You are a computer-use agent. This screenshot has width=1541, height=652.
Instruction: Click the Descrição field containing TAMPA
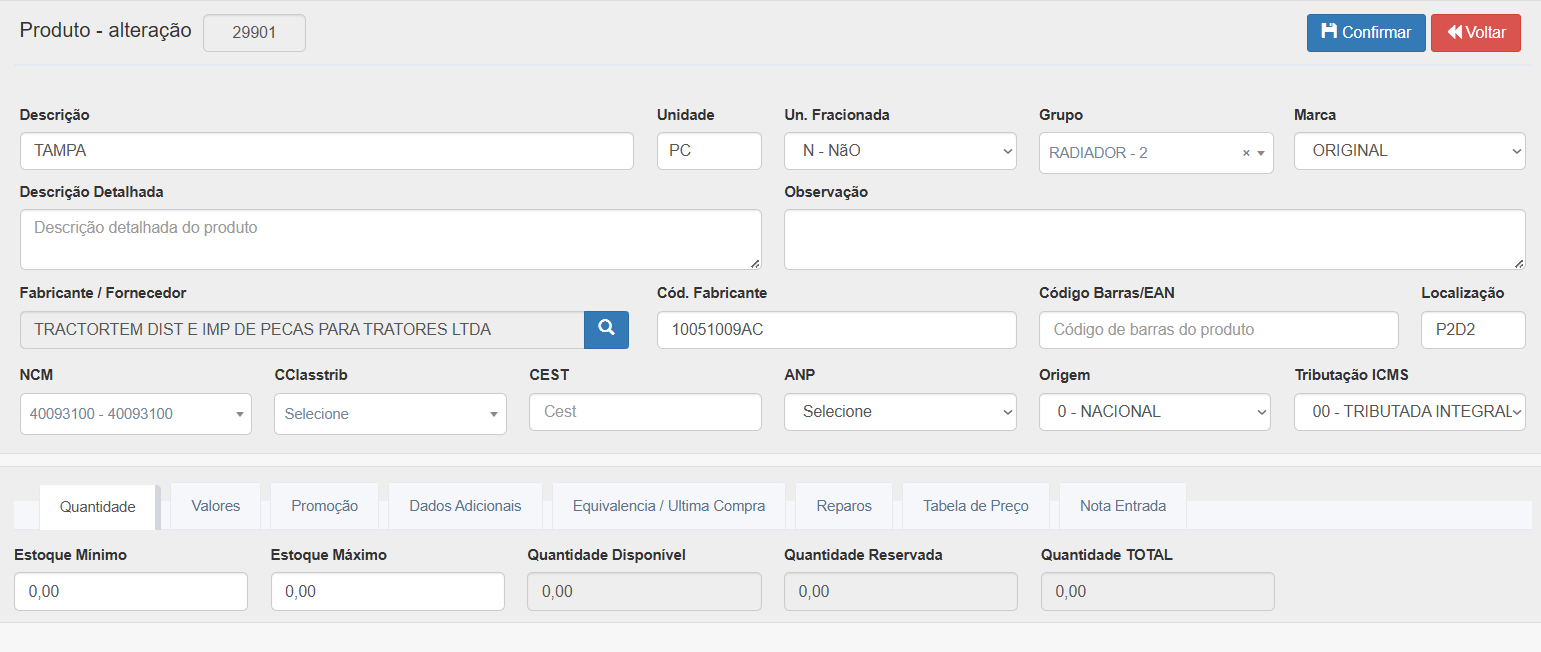point(327,151)
